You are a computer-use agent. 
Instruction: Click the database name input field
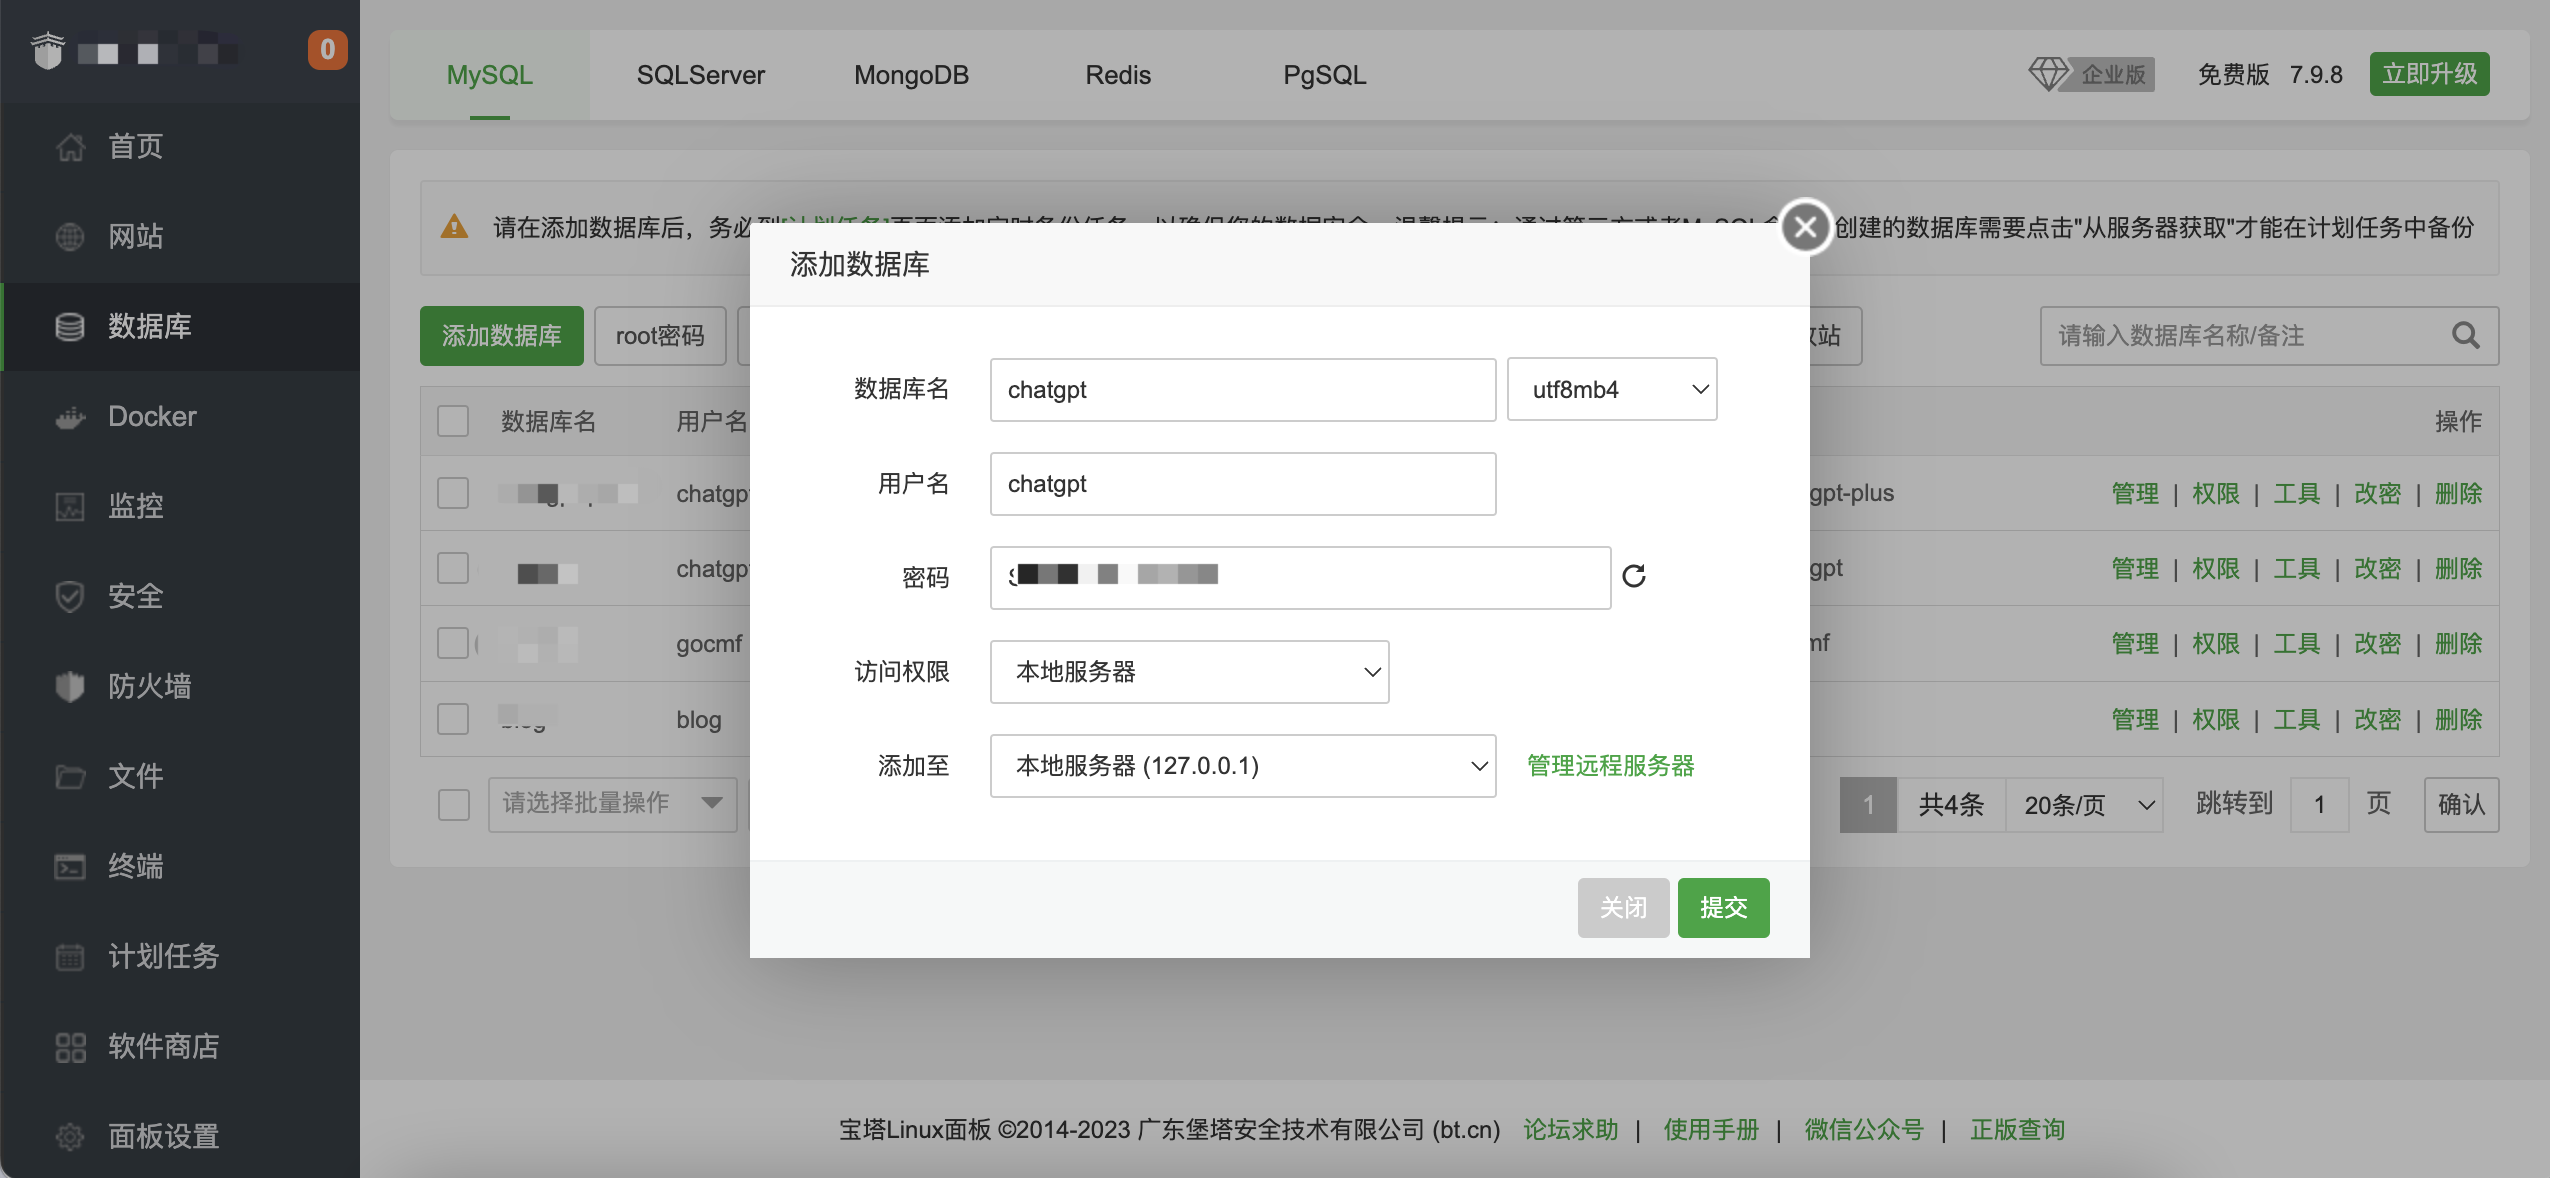coord(1242,389)
